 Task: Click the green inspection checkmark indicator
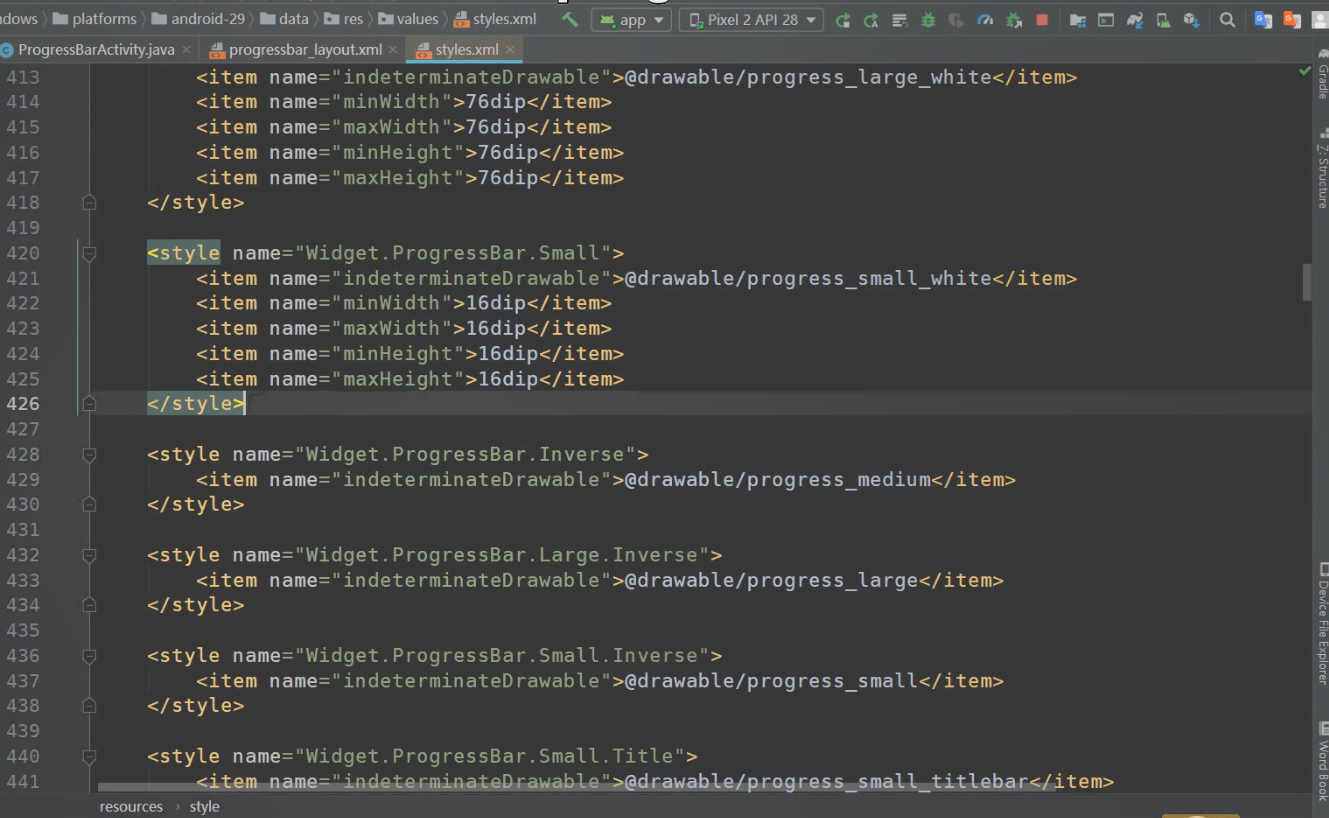coord(1305,71)
